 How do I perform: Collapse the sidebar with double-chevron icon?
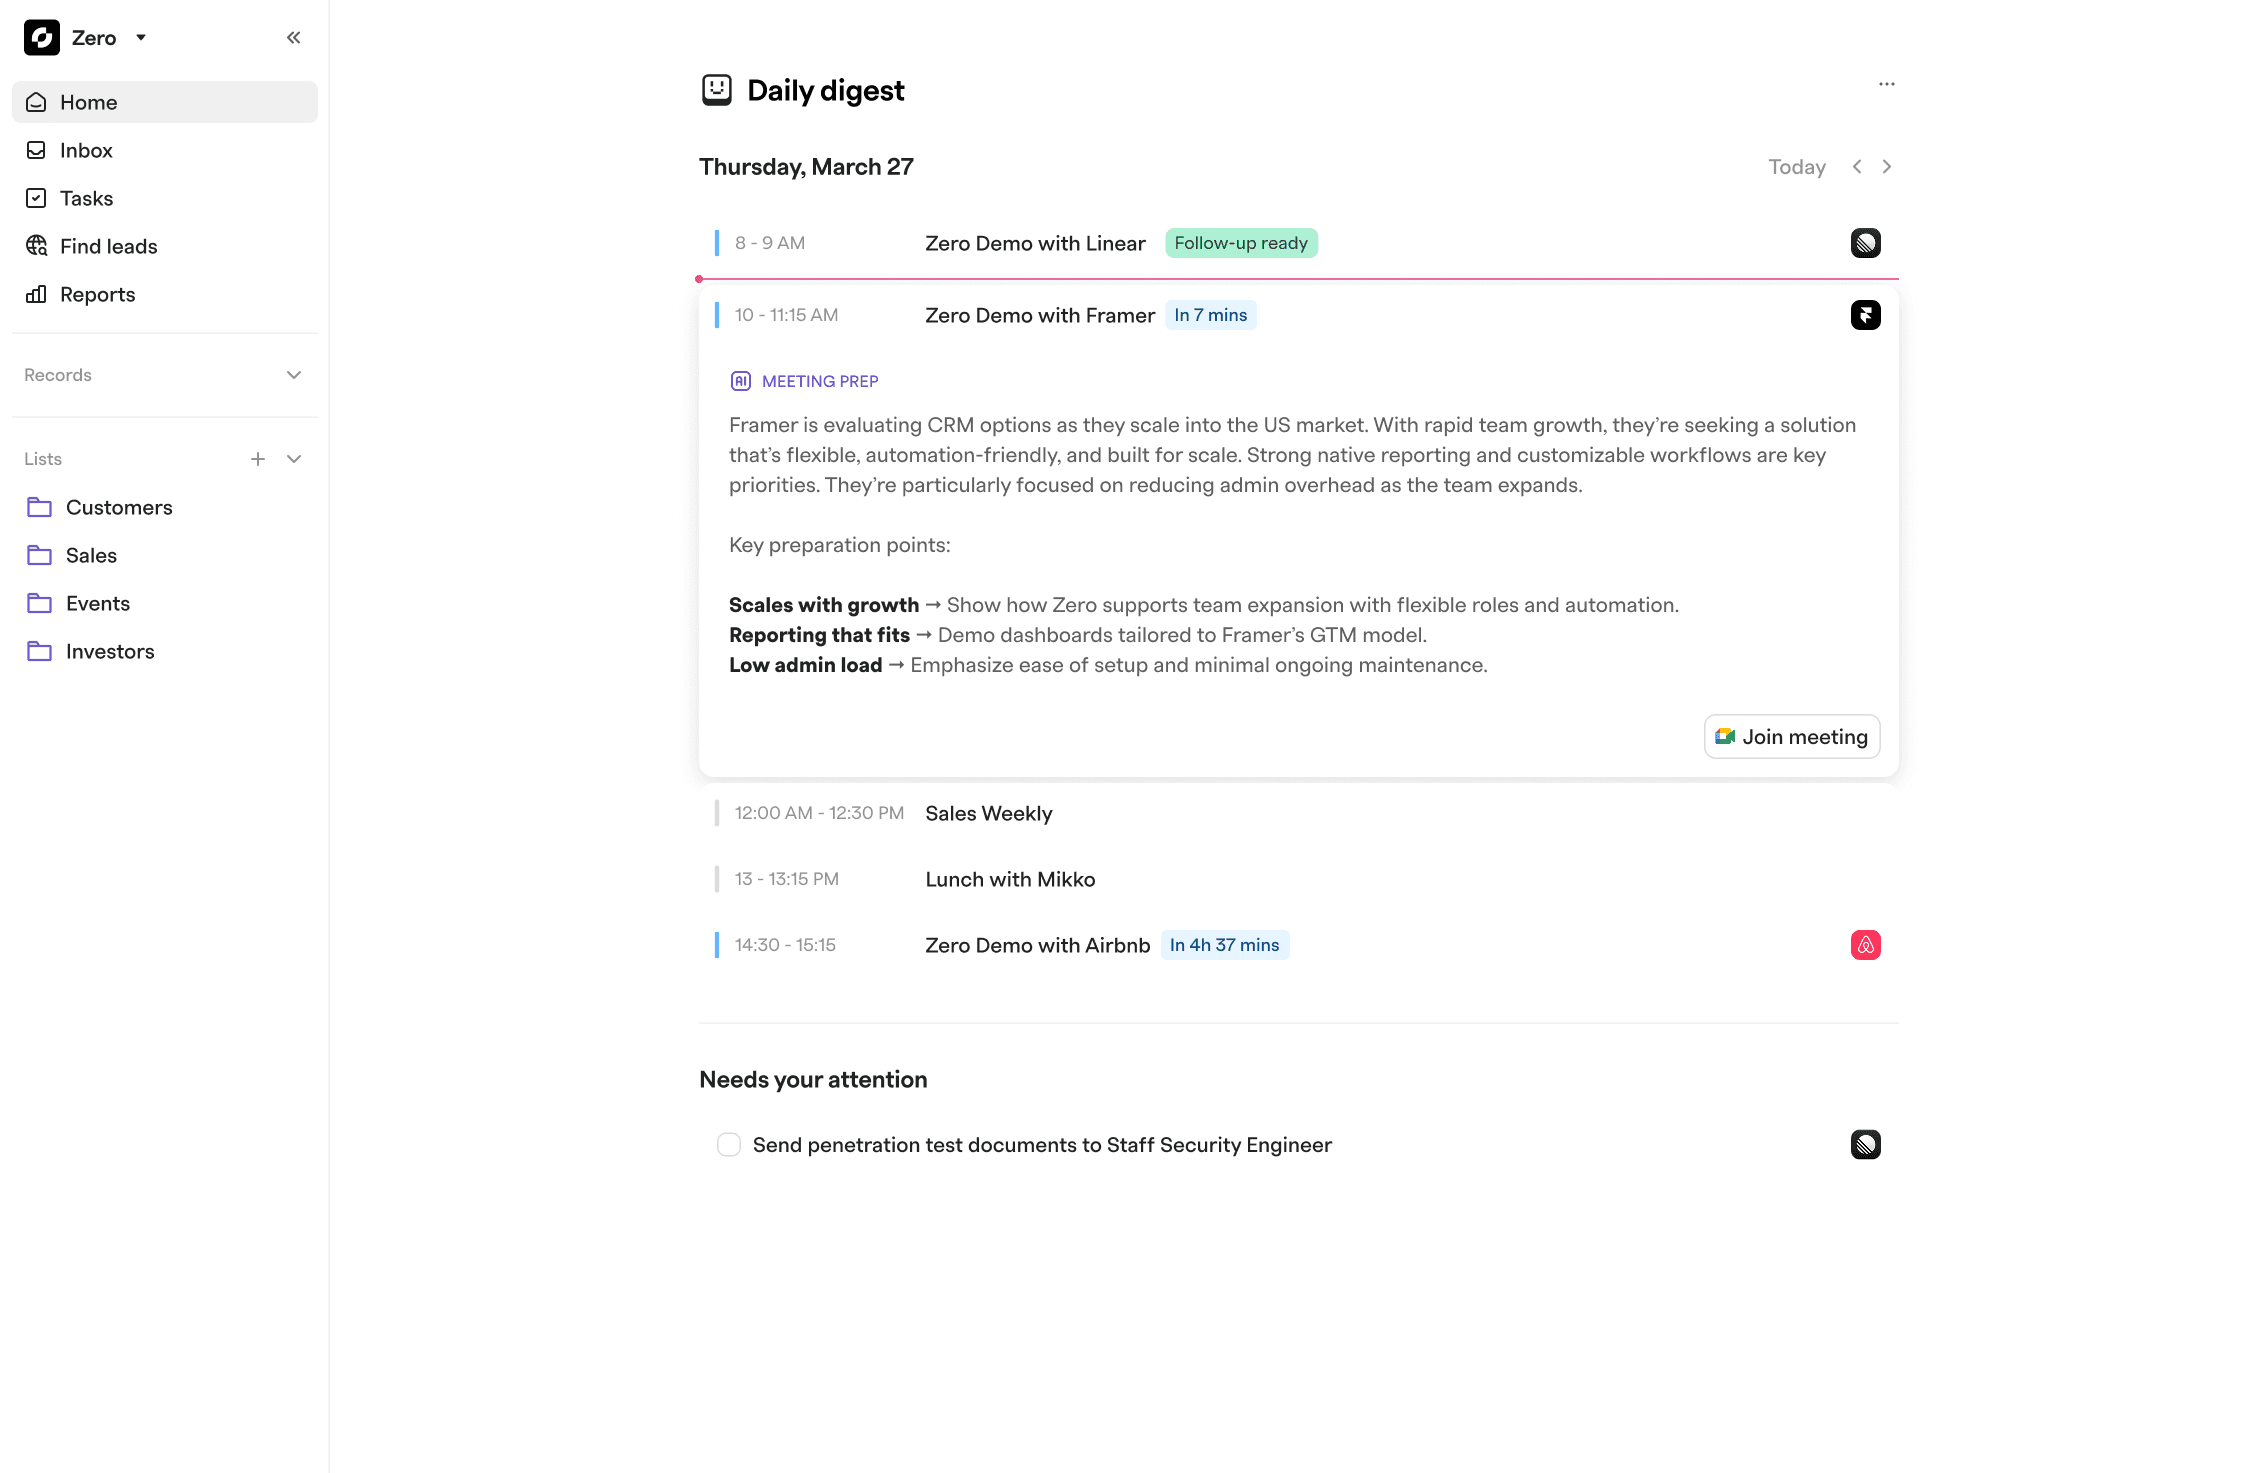point(293,38)
